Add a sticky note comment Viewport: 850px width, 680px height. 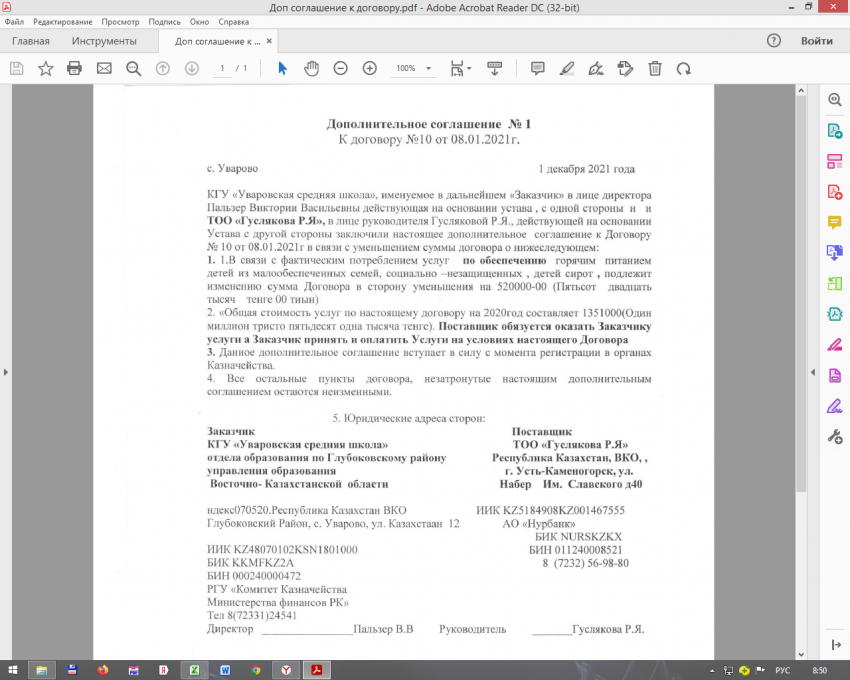tap(537, 68)
